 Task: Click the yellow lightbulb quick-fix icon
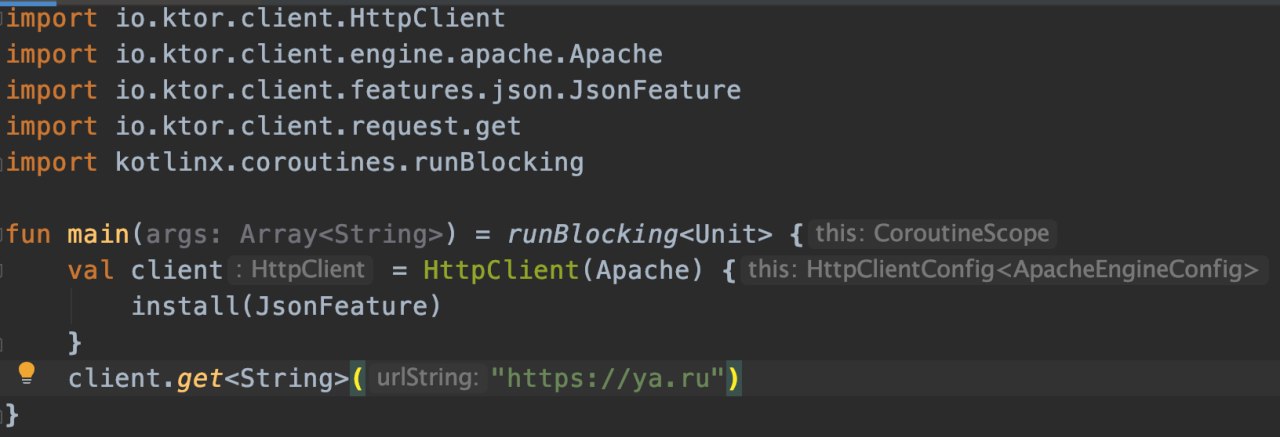[27, 374]
